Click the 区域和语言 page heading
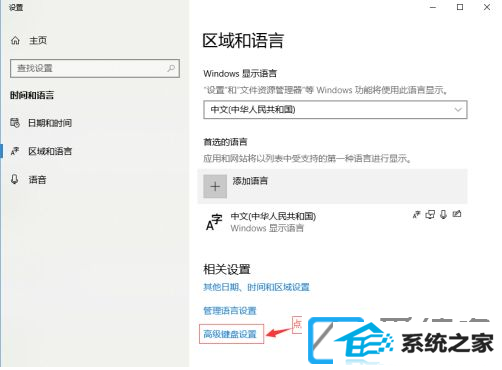The width and height of the screenshot is (502, 370). point(243,41)
